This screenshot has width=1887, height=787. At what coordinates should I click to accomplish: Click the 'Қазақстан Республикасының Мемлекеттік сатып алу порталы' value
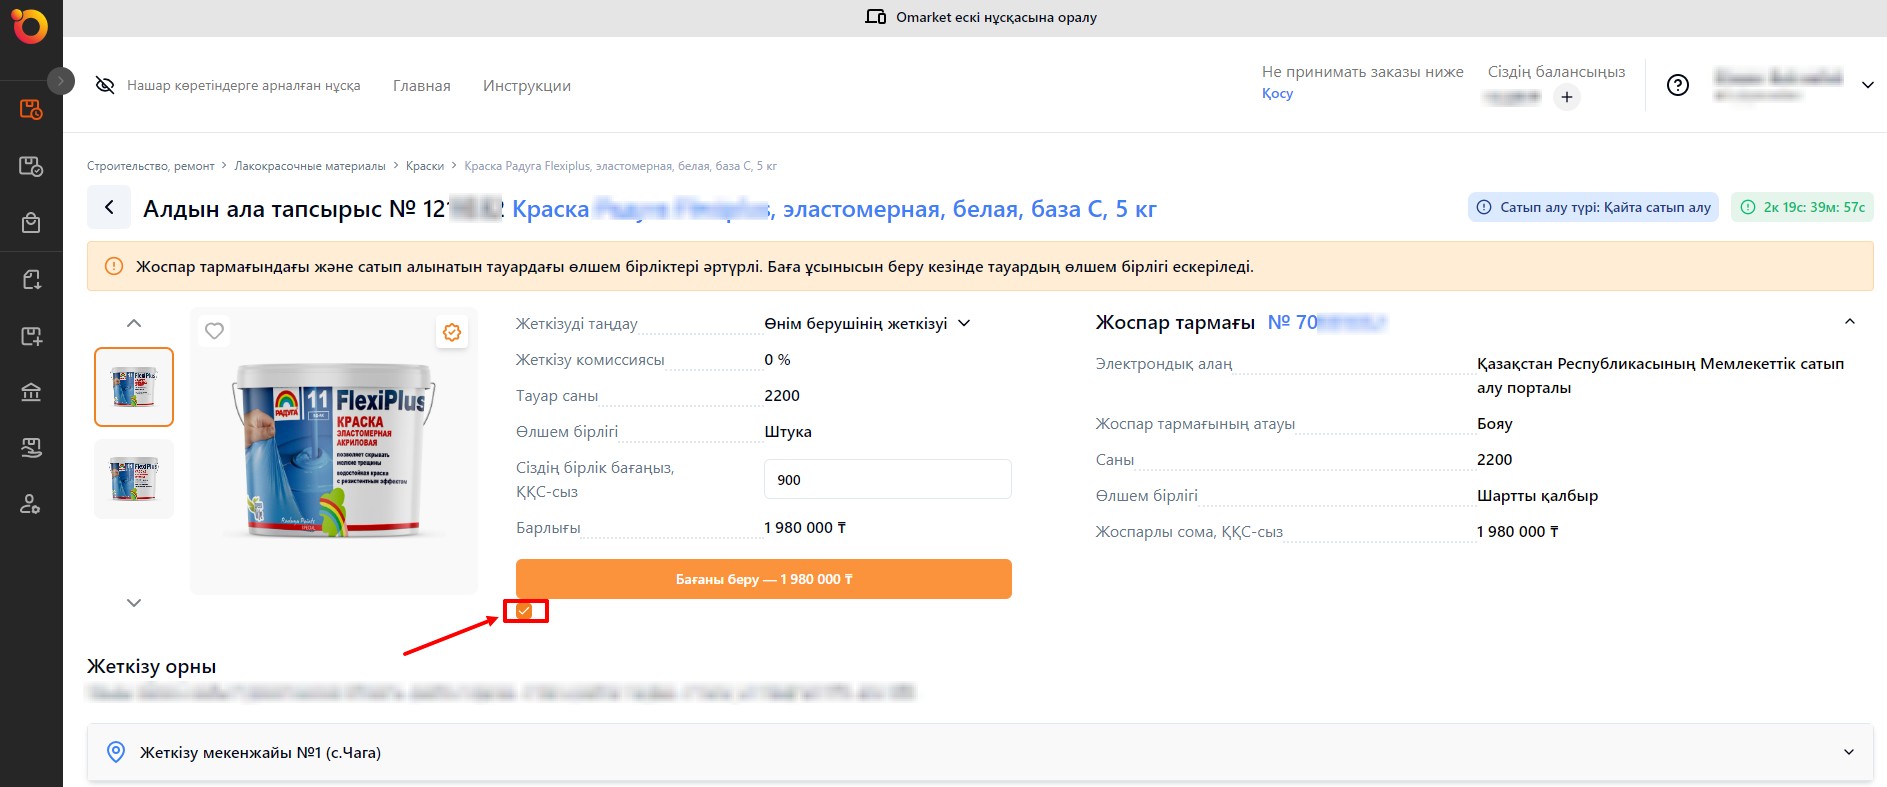point(1660,376)
